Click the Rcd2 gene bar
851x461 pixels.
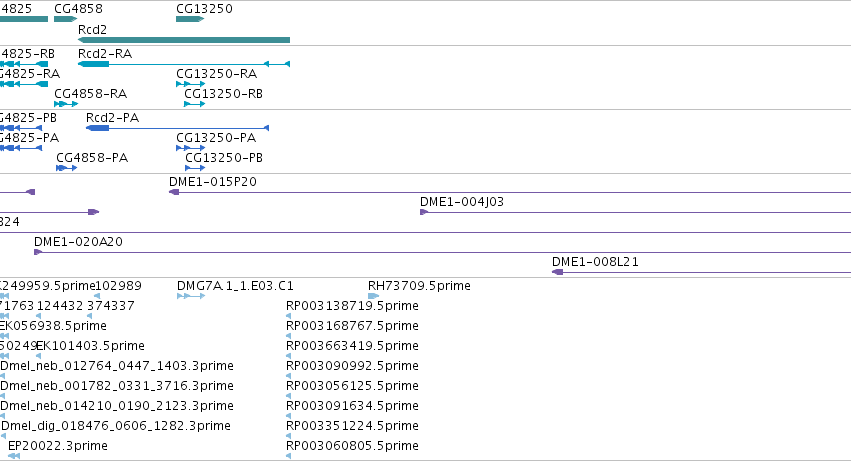[x=184, y=40]
